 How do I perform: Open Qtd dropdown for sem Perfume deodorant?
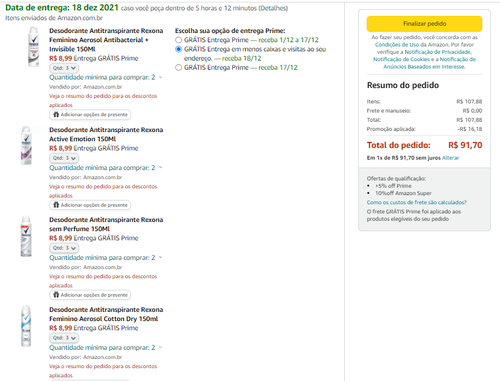click(x=64, y=248)
